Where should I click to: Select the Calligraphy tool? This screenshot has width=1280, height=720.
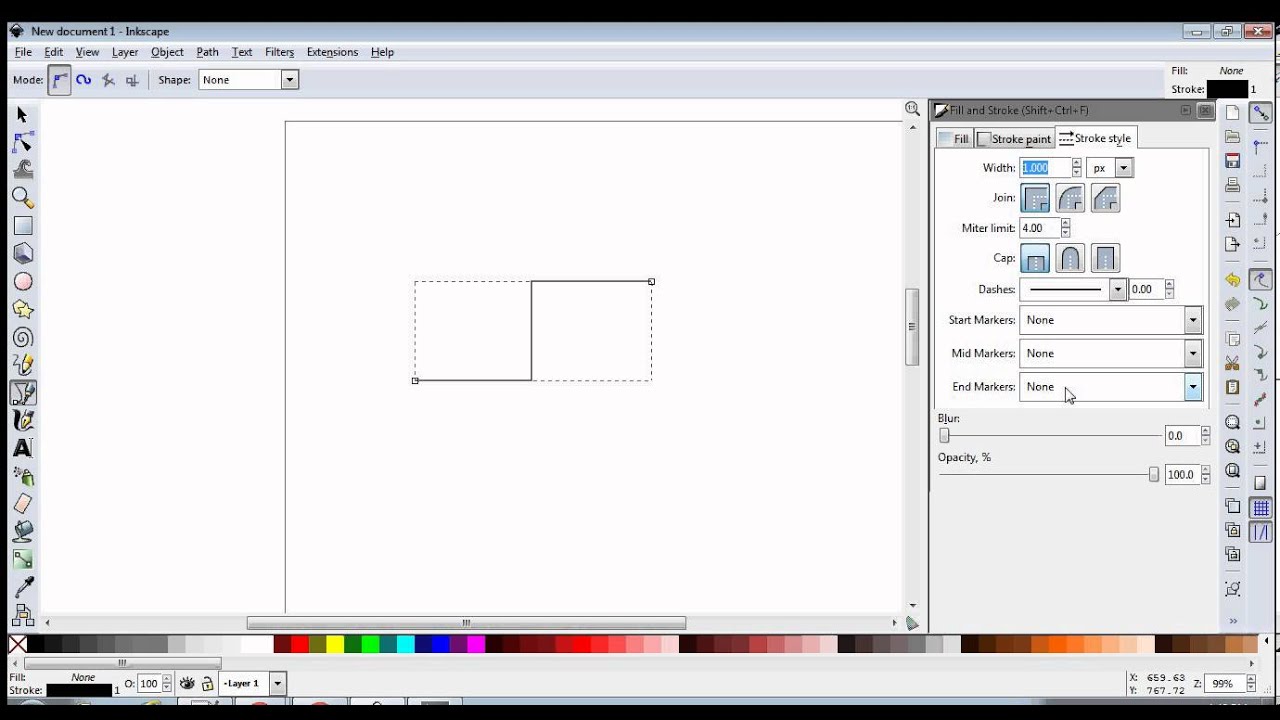pos(23,420)
